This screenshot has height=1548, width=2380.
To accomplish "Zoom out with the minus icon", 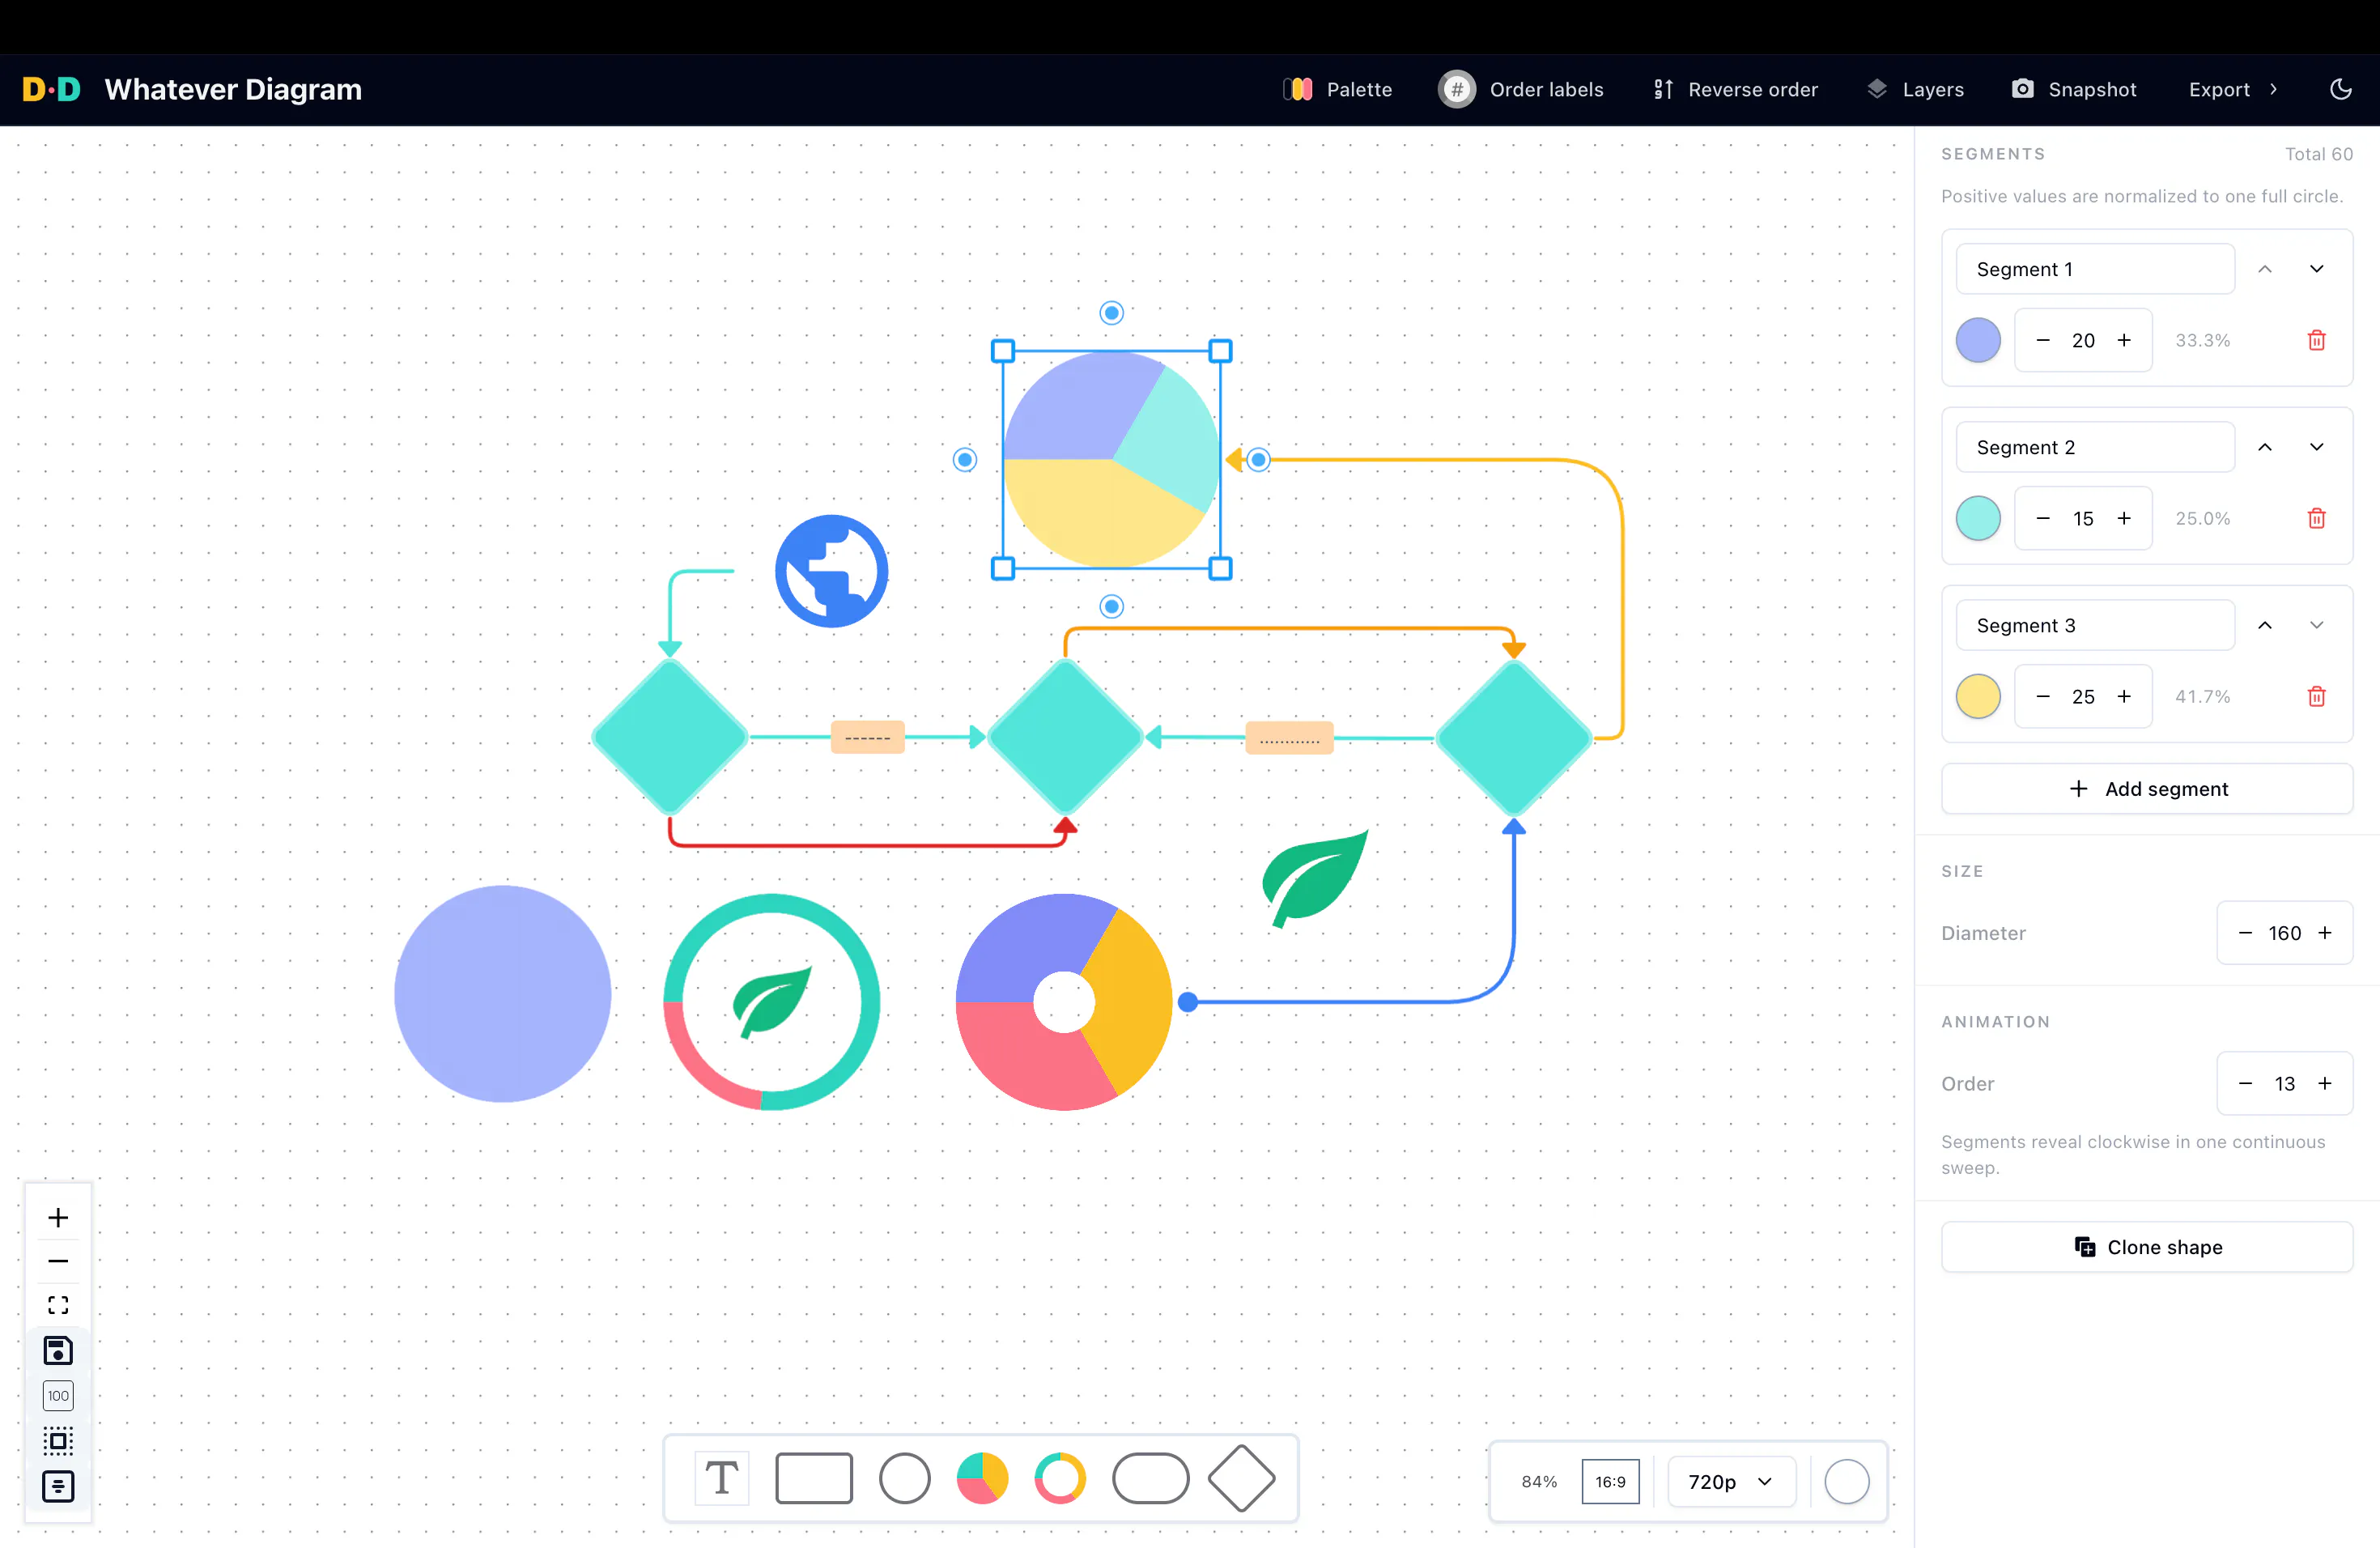I will click(58, 1261).
